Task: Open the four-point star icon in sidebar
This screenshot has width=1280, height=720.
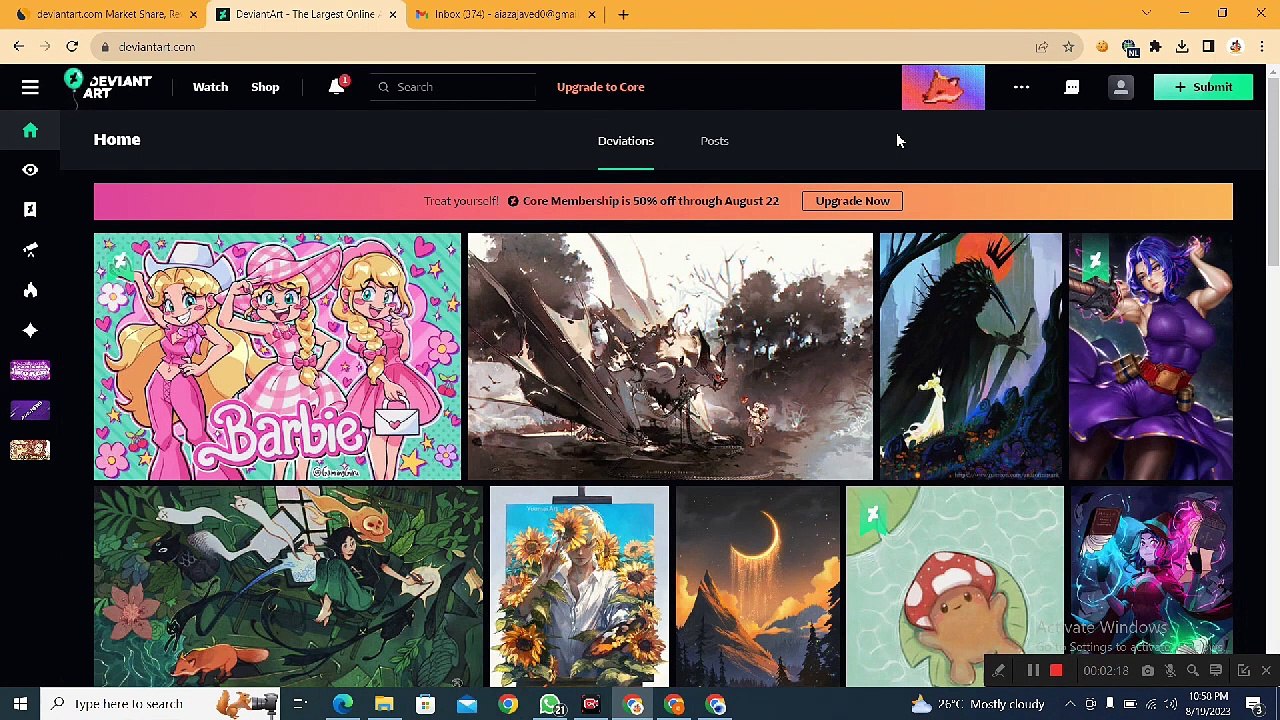Action: [x=30, y=330]
